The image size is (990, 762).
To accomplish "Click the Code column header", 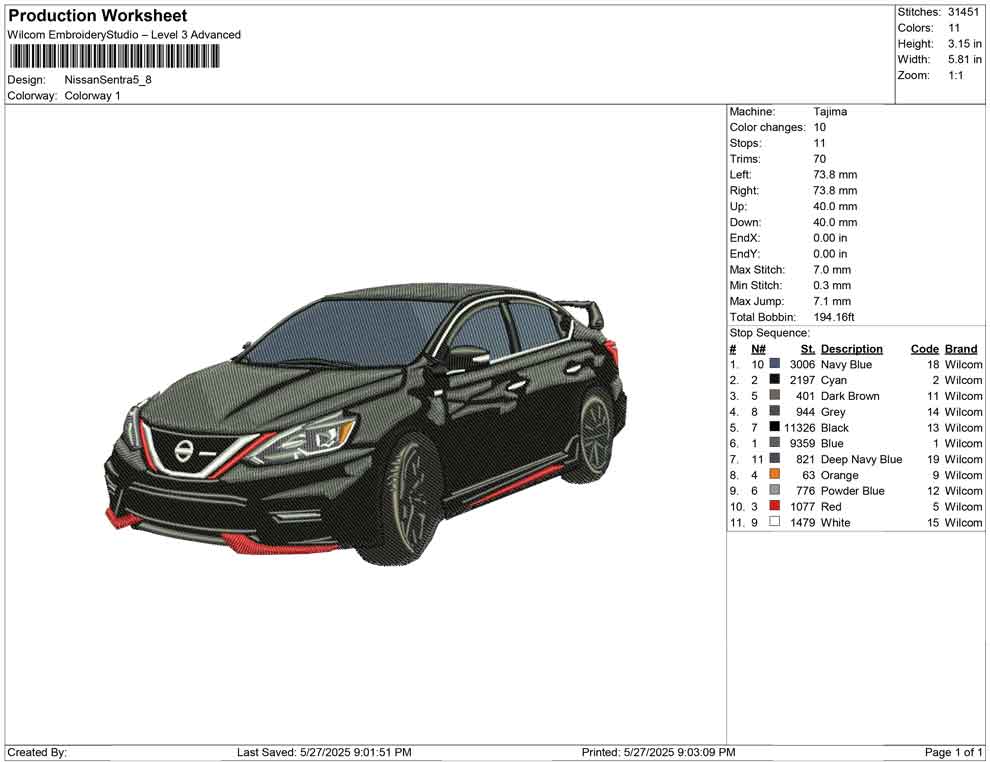I will [x=924, y=348].
